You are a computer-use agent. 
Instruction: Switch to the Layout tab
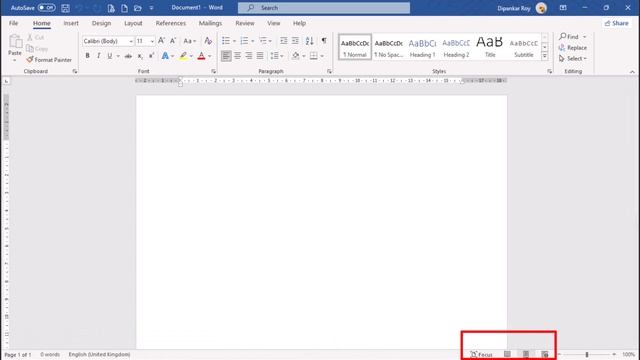(x=133, y=23)
